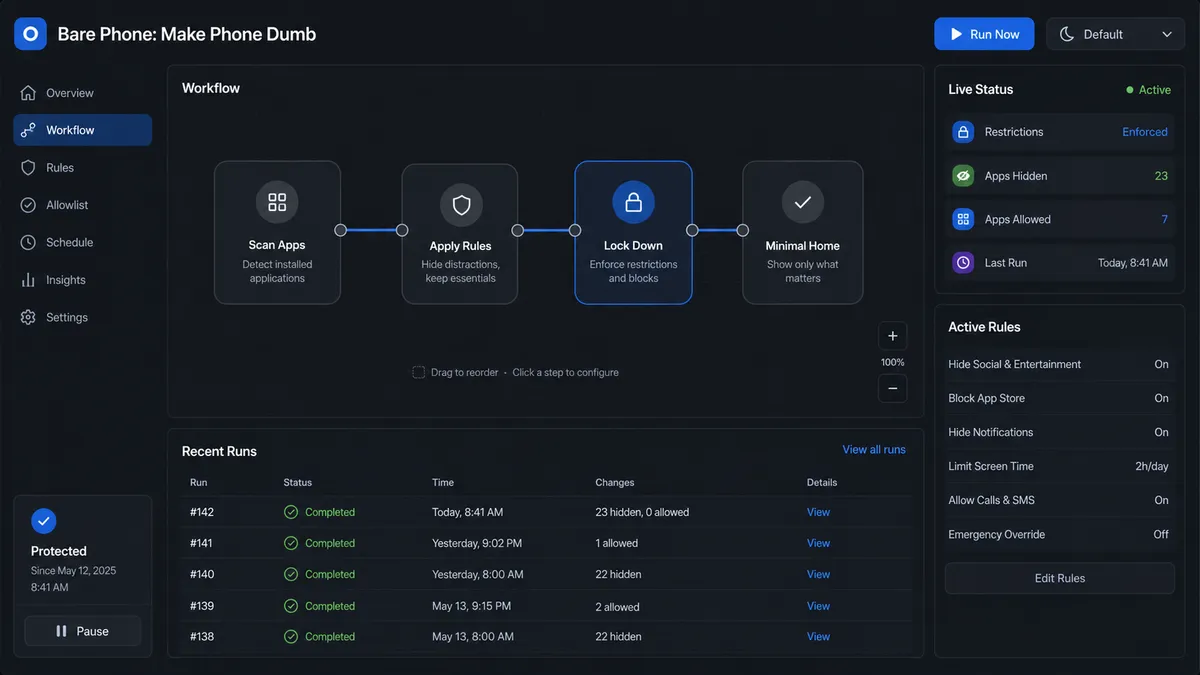
Task: Pause protection with the Pause button
Action: pyautogui.click(x=83, y=631)
